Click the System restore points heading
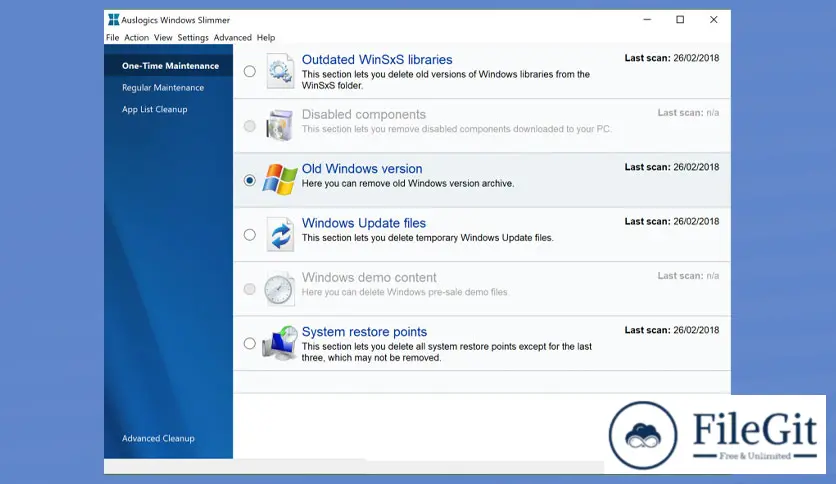 pyautogui.click(x=364, y=332)
